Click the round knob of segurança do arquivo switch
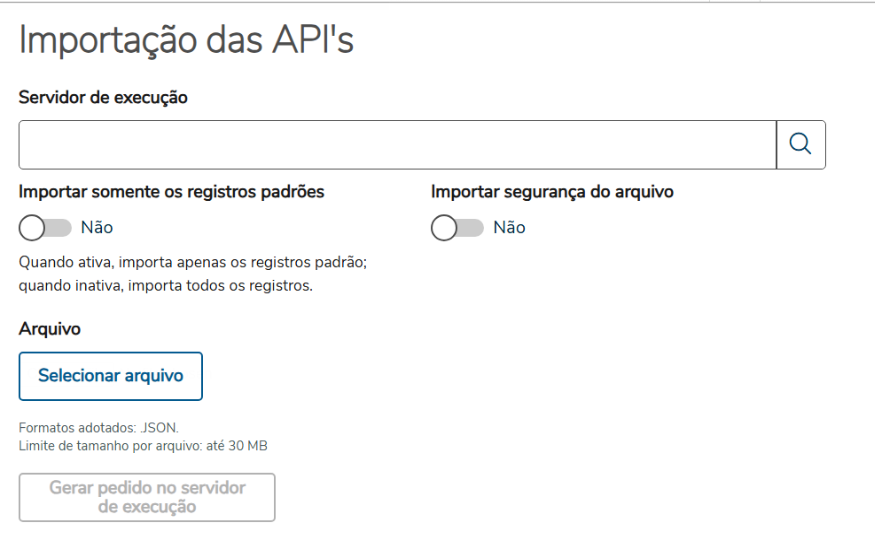 point(444,228)
